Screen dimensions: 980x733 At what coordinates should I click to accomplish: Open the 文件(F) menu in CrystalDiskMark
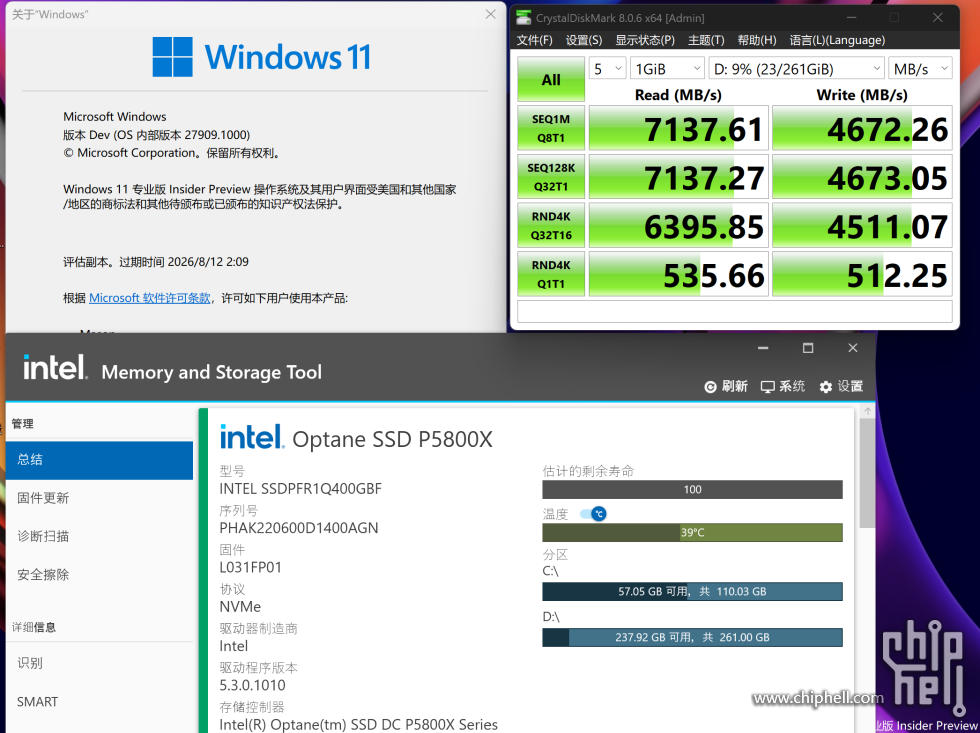pyautogui.click(x=534, y=40)
